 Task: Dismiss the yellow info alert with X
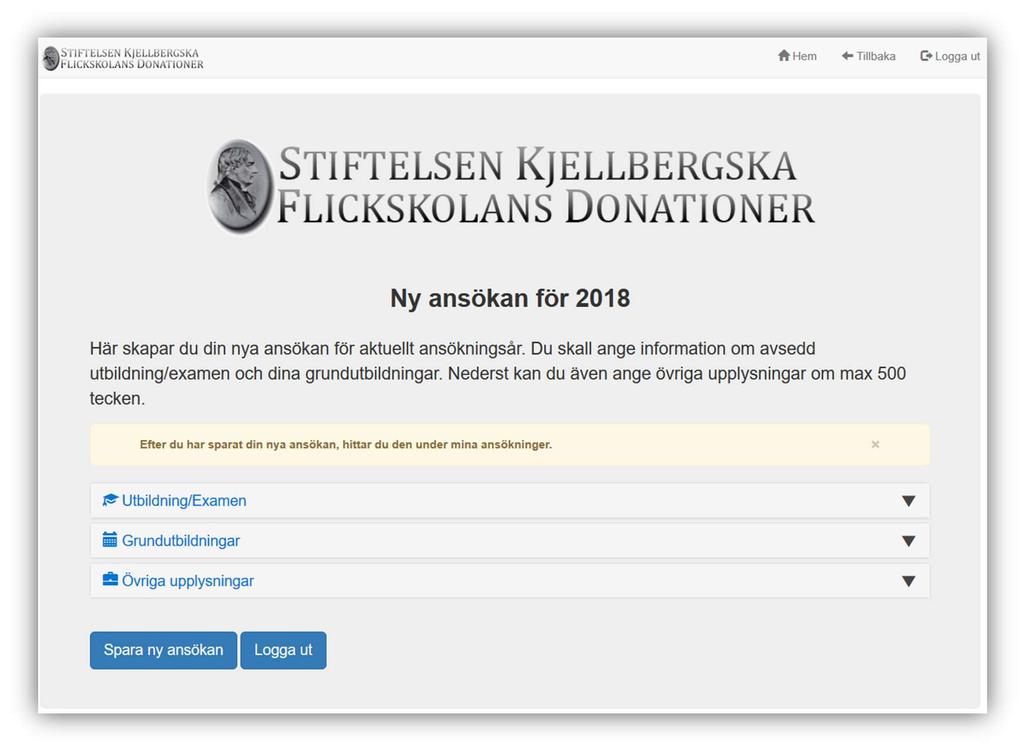click(875, 444)
